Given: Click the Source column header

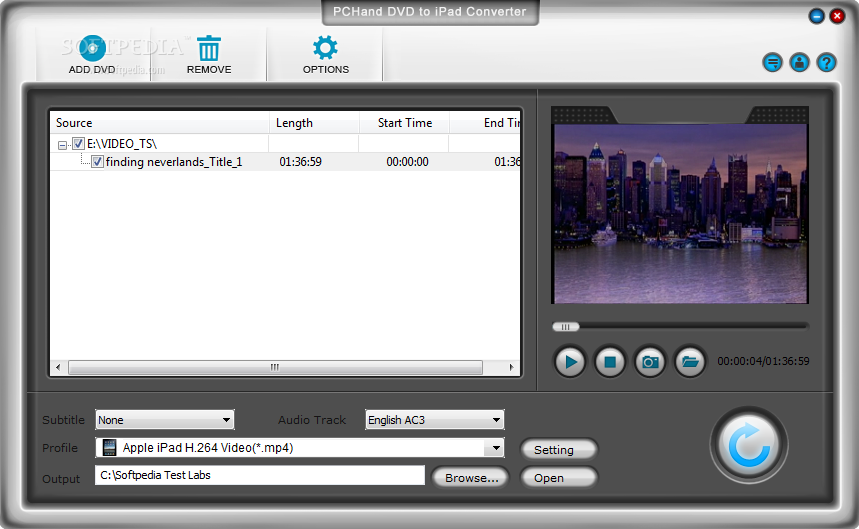Looking at the screenshot, I should (159, 123).
